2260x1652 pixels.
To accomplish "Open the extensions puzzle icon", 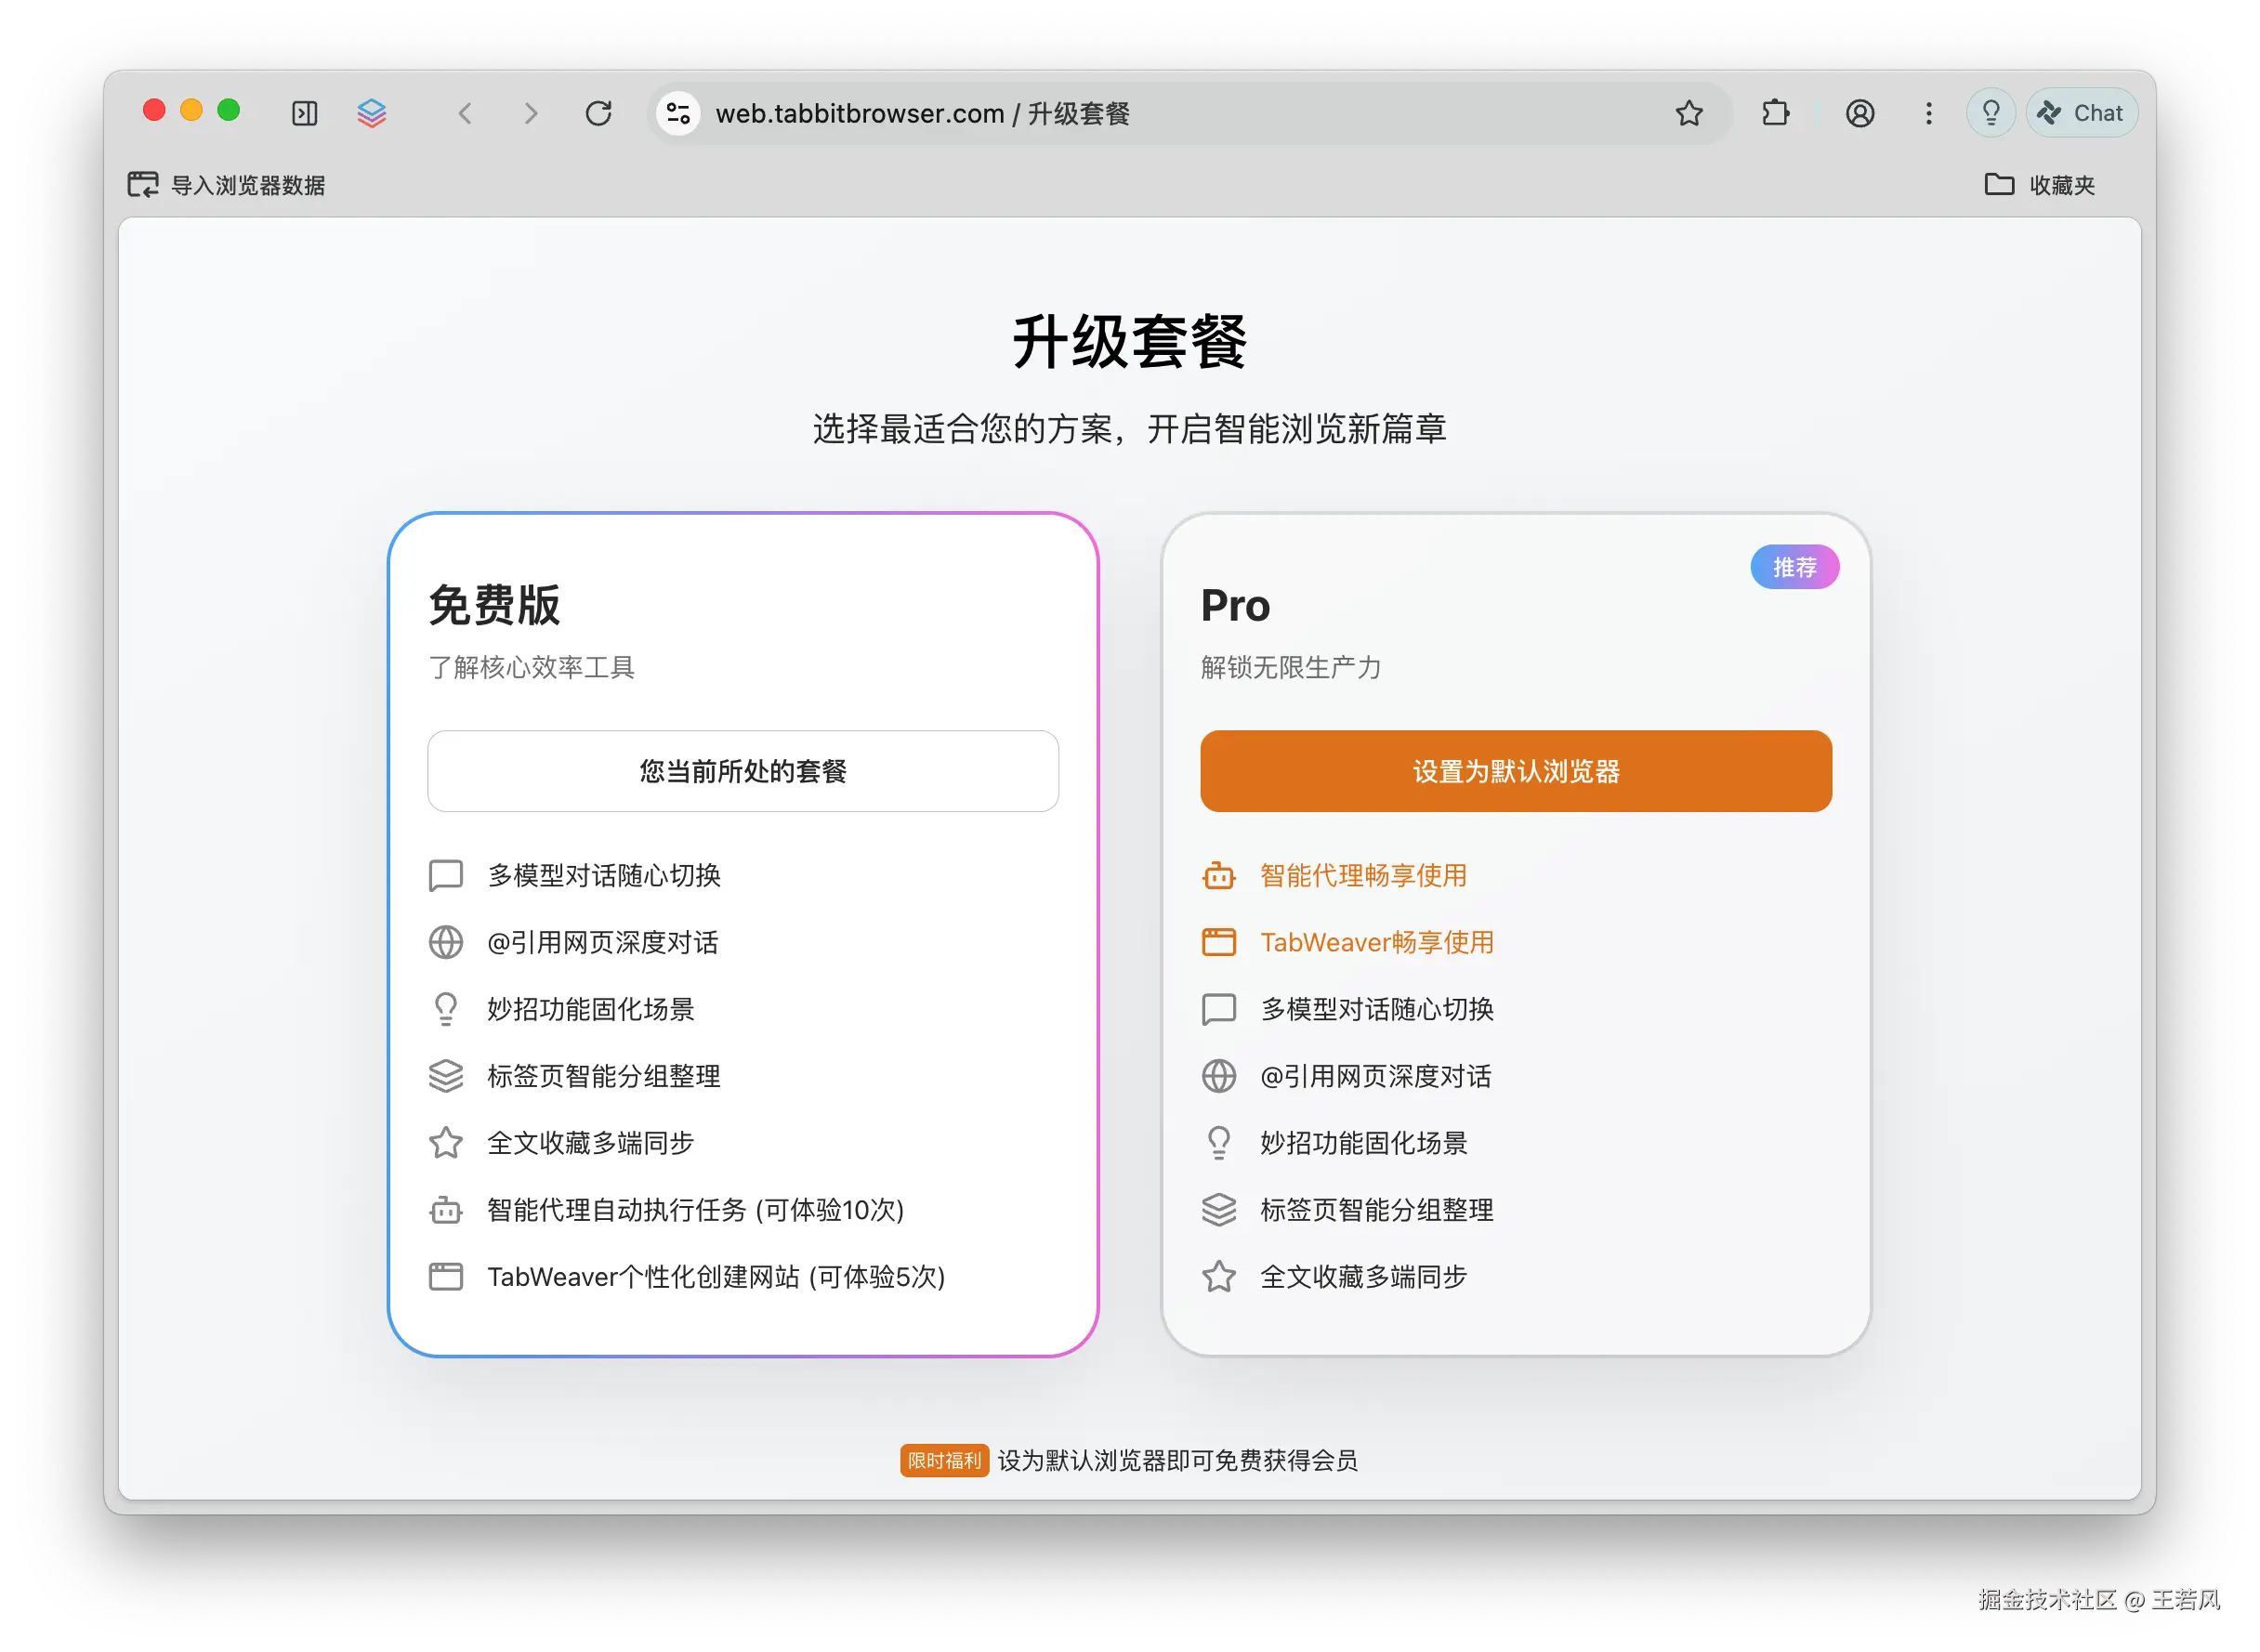I will 1775,113.
